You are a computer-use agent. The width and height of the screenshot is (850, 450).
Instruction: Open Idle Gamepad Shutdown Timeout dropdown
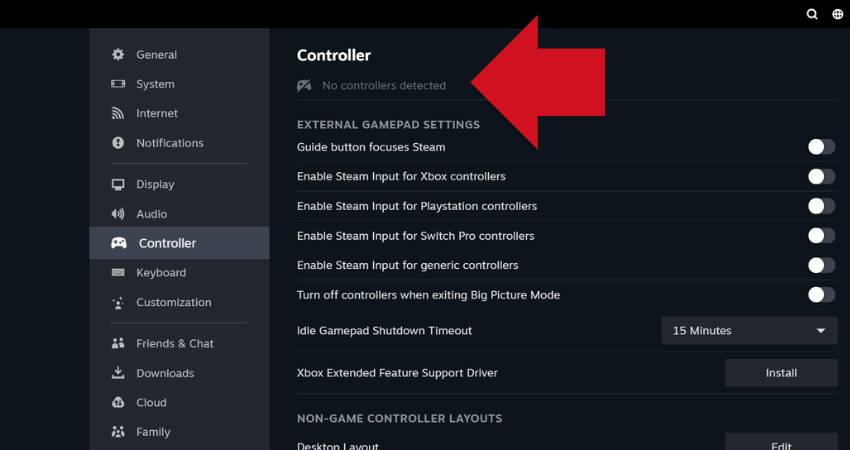click(x=749, y=330)
